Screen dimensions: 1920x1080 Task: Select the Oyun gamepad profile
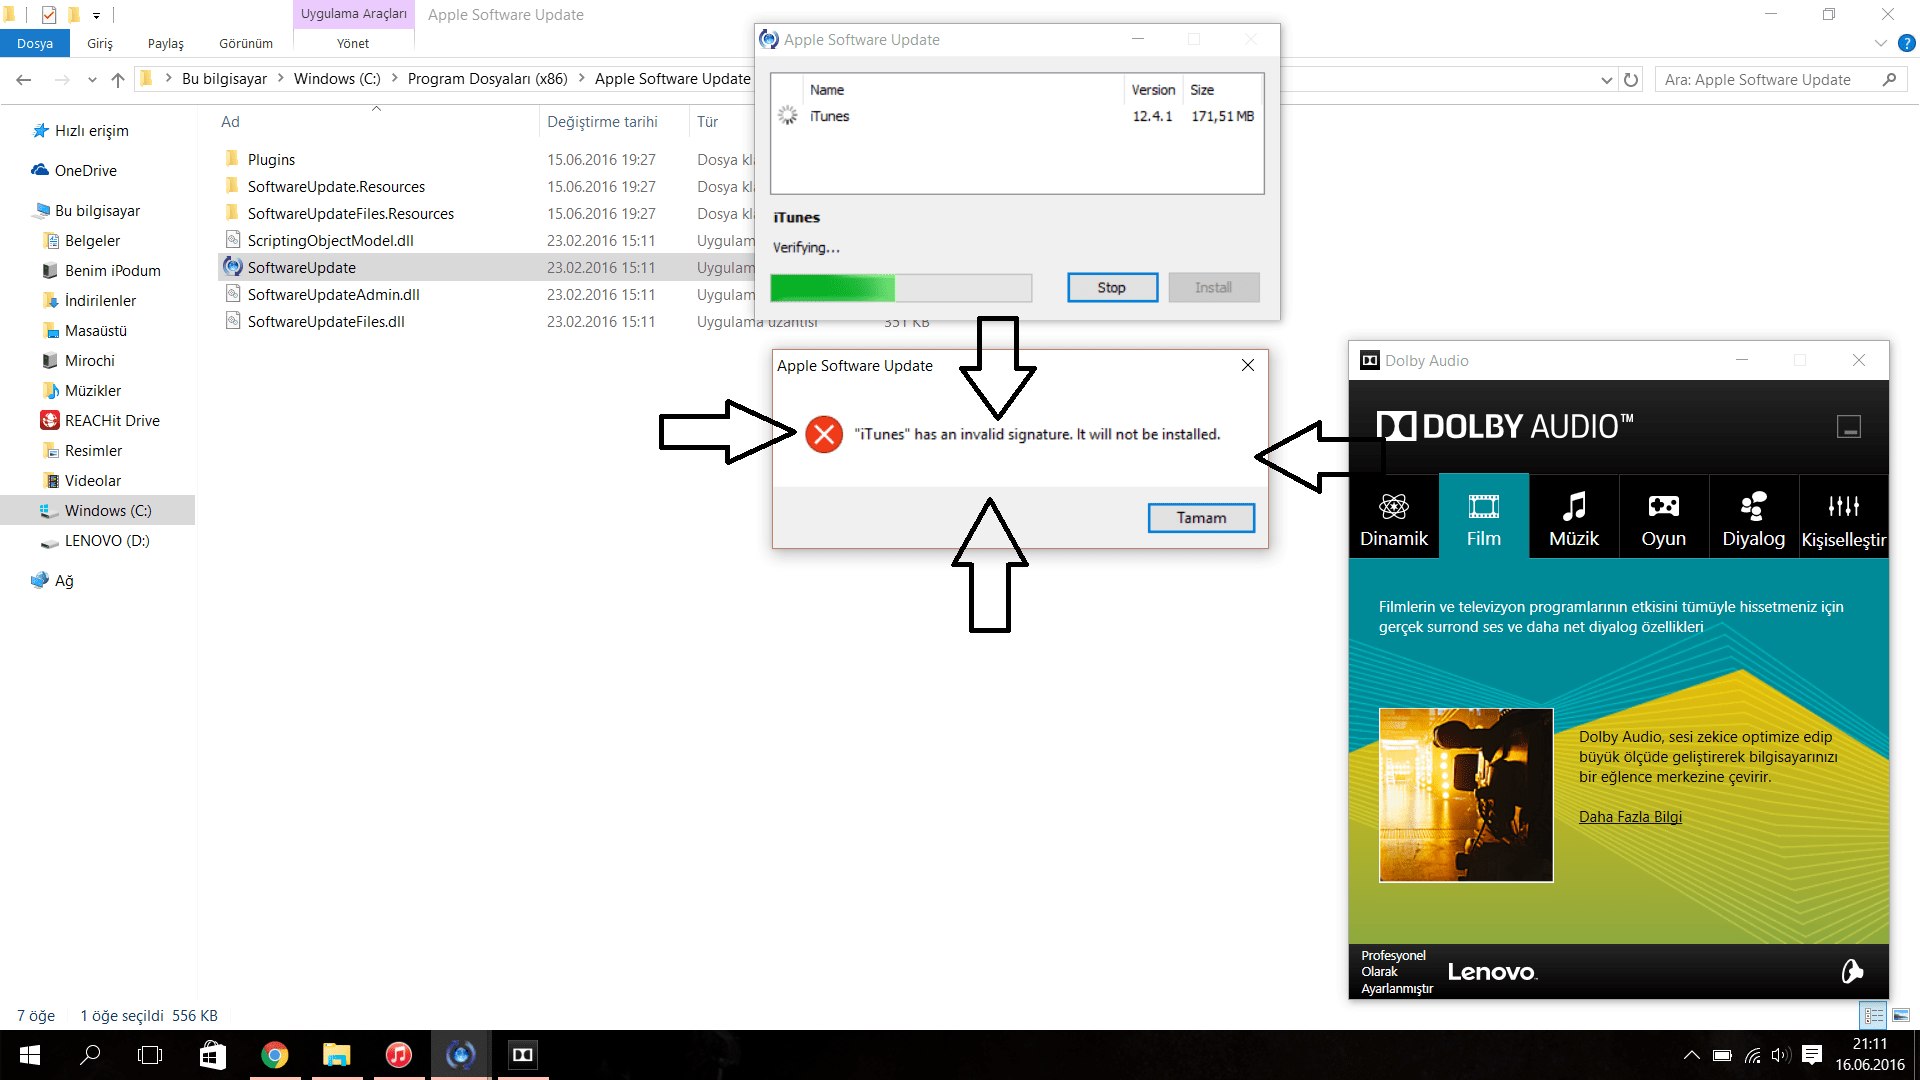pyautogui.click(x=1663, y=507)
